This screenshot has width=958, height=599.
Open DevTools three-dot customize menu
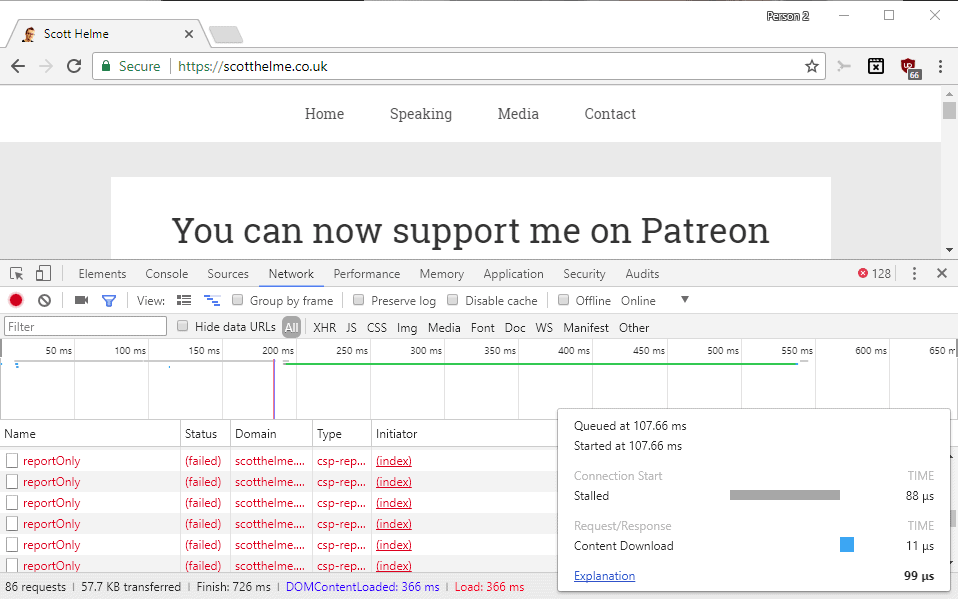tap(914, 274)
